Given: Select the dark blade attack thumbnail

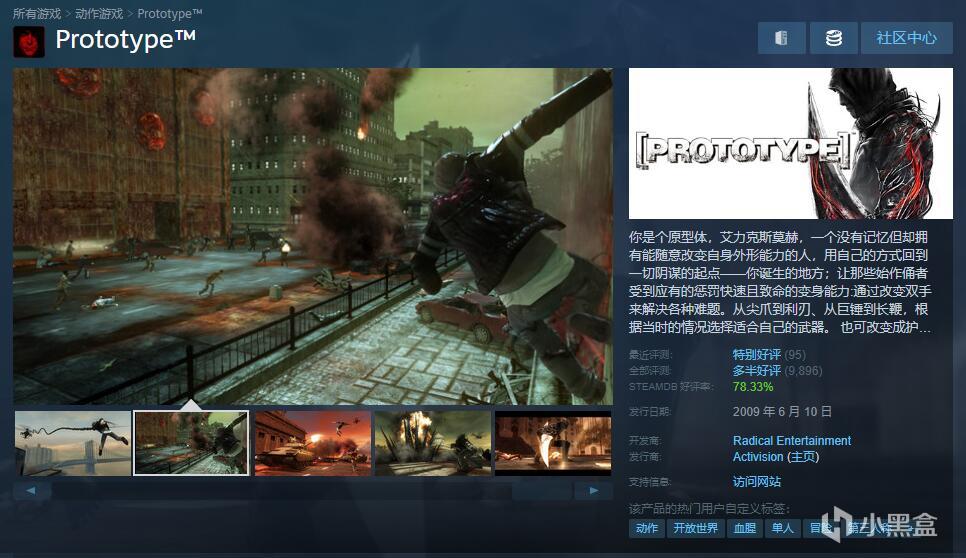Looking at the screenshot, I should 553,443.
